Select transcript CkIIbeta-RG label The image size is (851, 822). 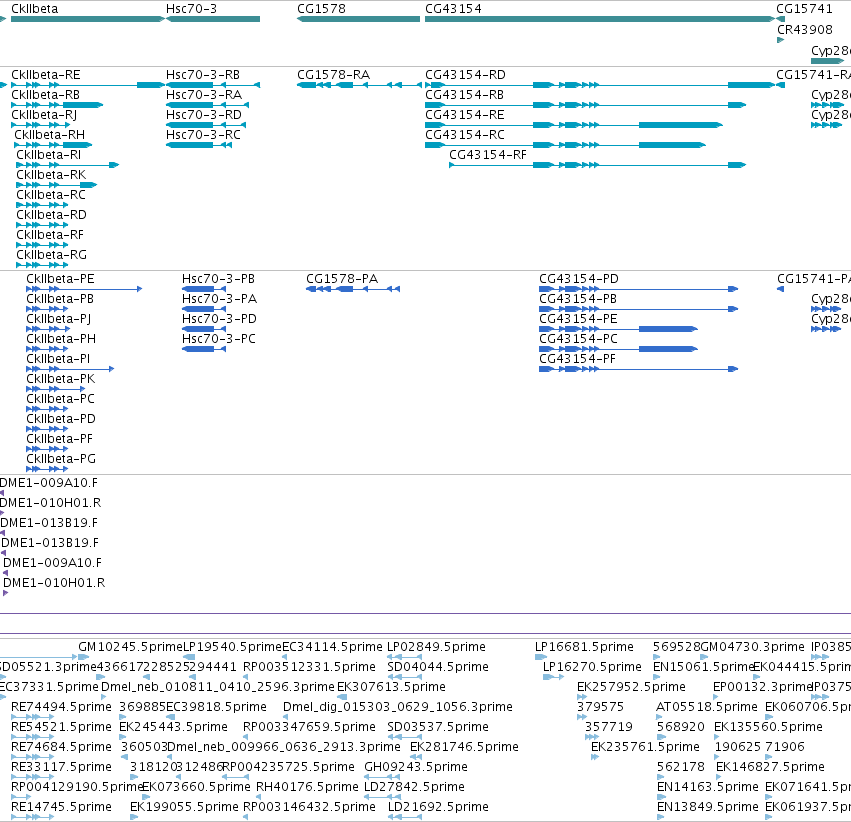click(x=52, y=255)
